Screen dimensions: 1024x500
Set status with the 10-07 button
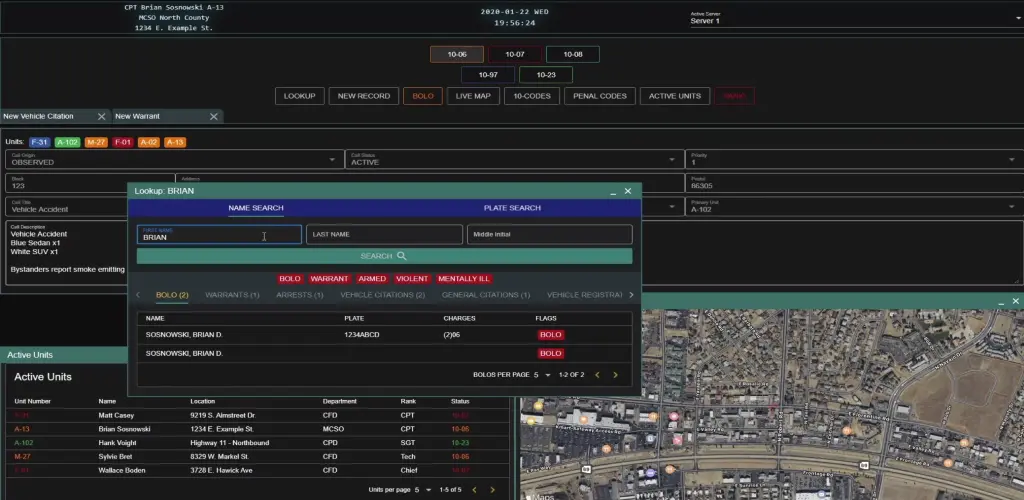pyautogui.click(x=515, y=54)
